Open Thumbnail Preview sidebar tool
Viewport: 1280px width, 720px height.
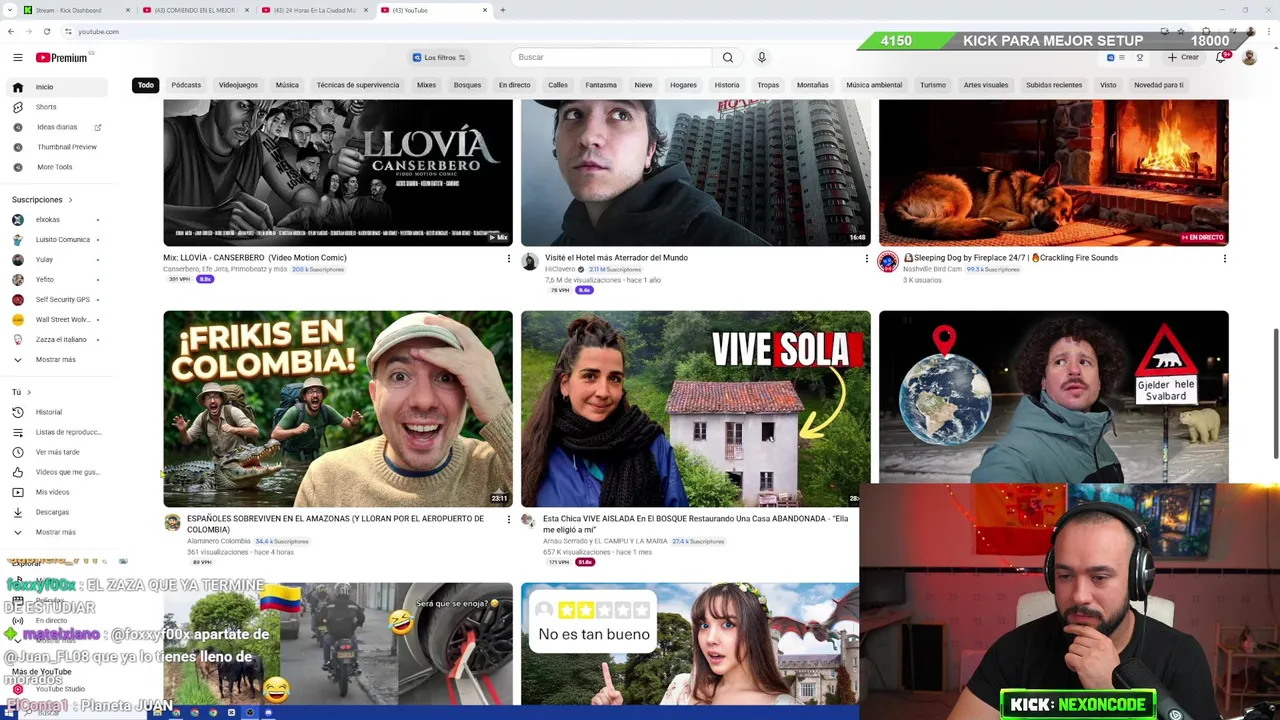point(65,147)
